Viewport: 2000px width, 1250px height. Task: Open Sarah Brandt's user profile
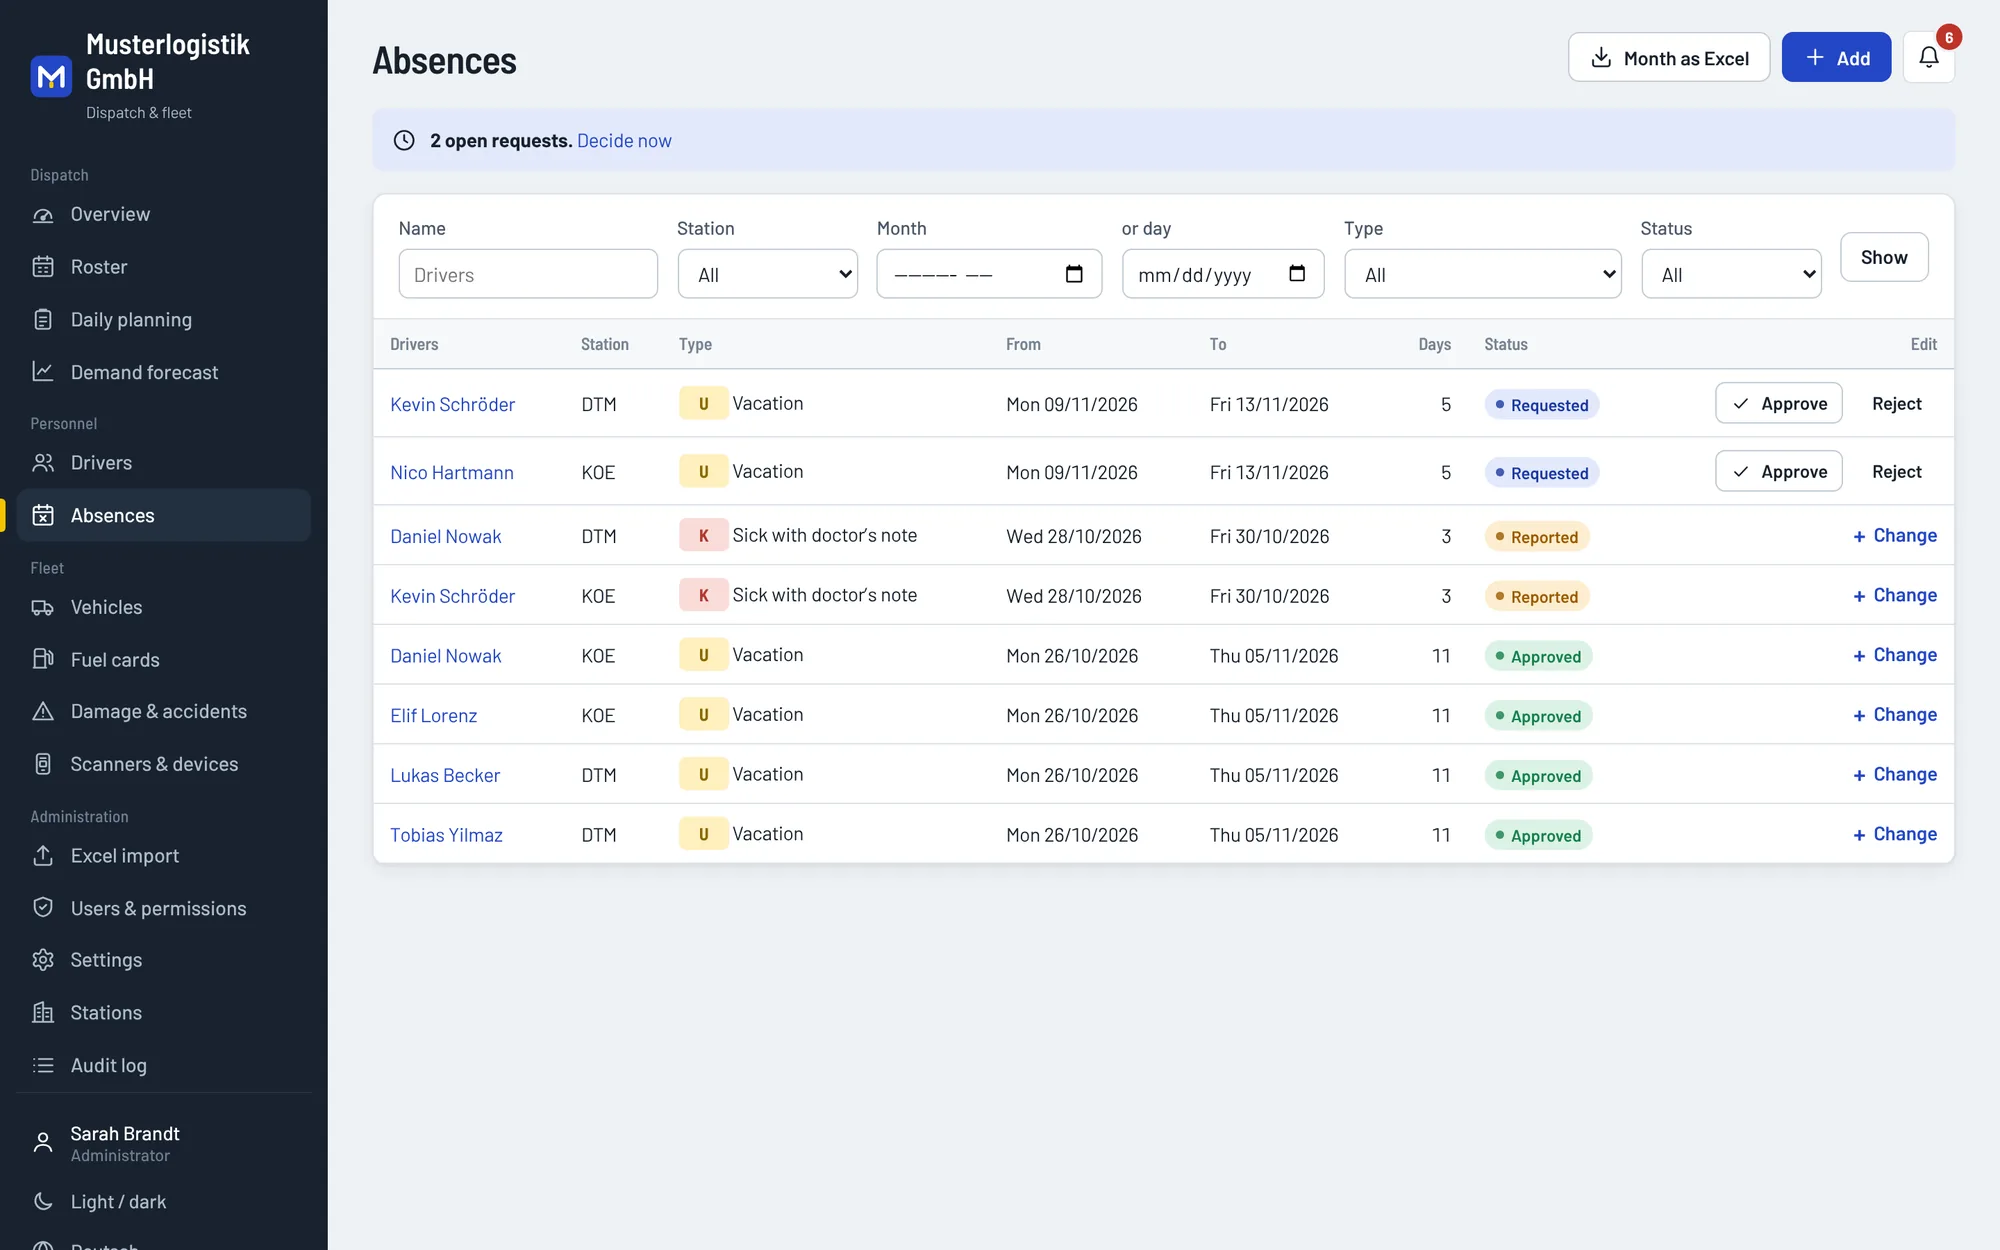coord(164,1143)
